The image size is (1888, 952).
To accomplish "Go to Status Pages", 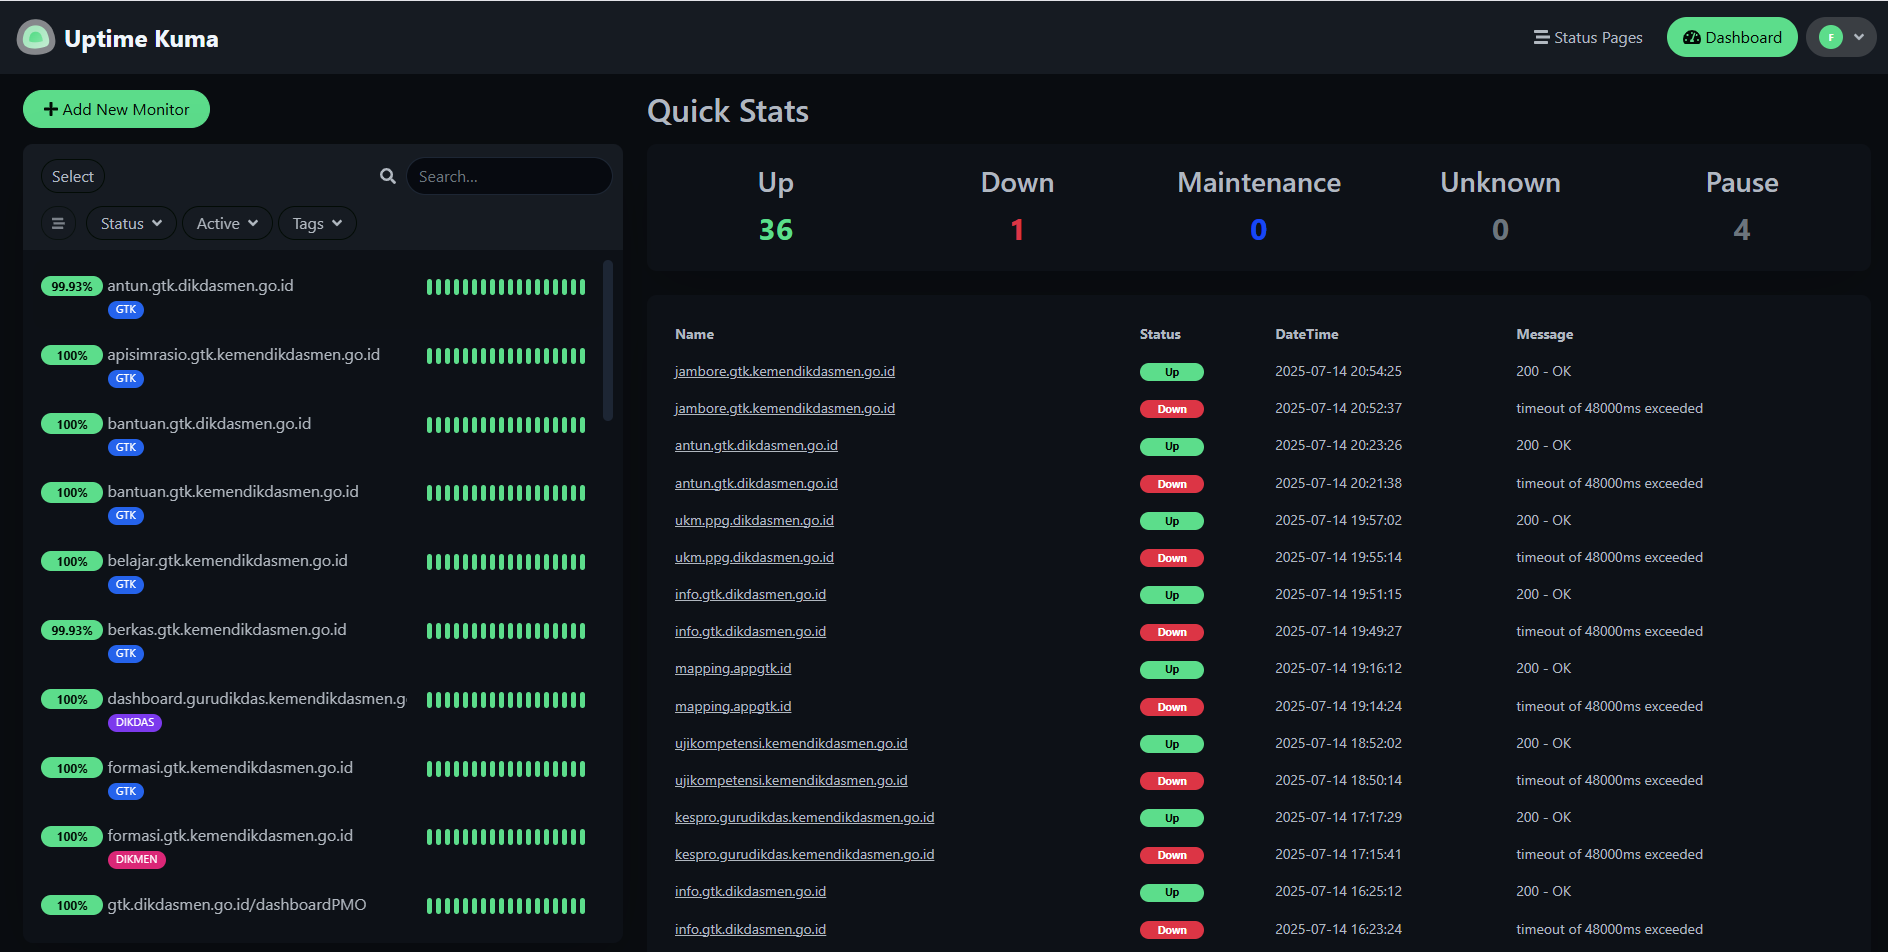I will point(1588,38).
